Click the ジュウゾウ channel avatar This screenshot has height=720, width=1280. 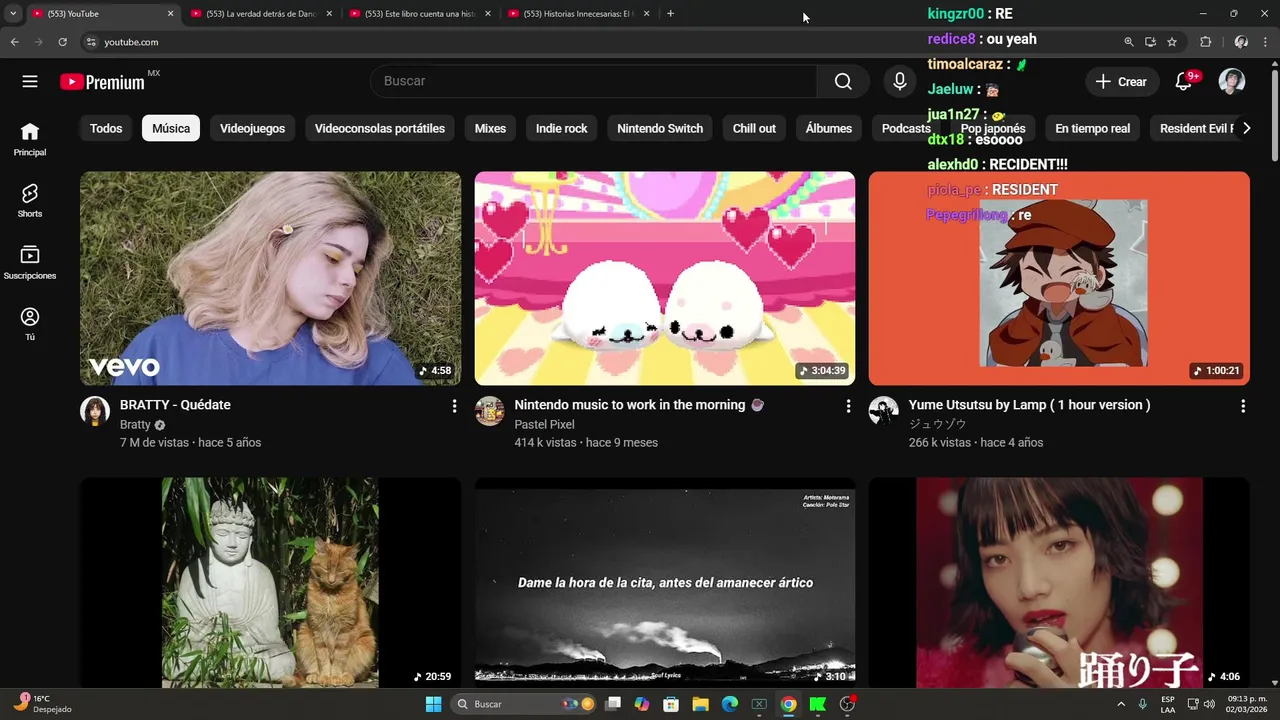click(x=883, y=411)
